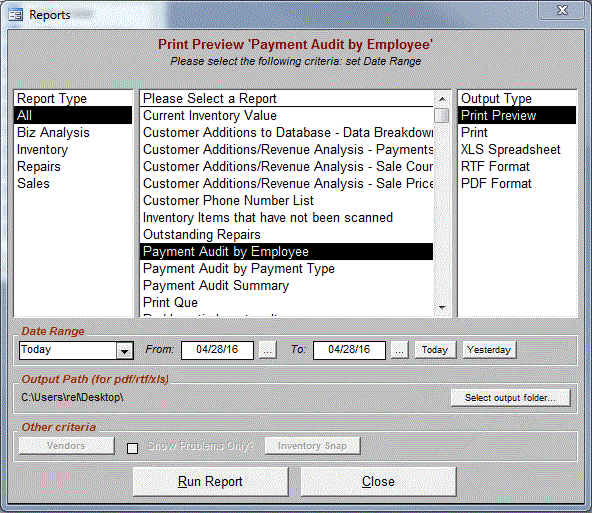
Task: Click the Reports form icon in title bar
Action: click(x=15, y=15)
